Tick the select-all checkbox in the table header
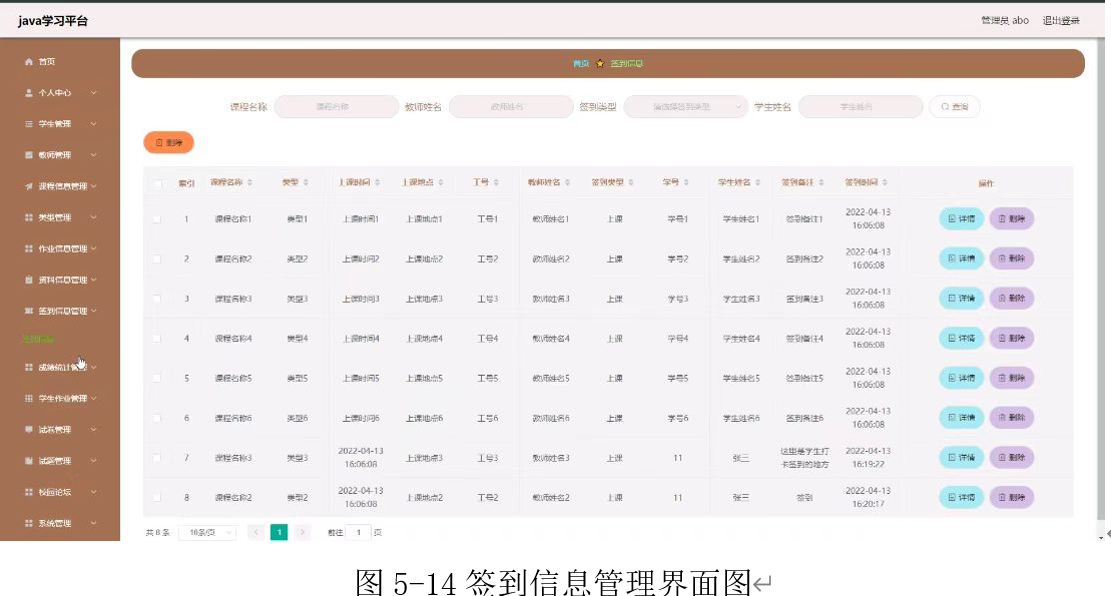Image resolution: width=1111 pixels, height=596 pixels. [157, 184]
